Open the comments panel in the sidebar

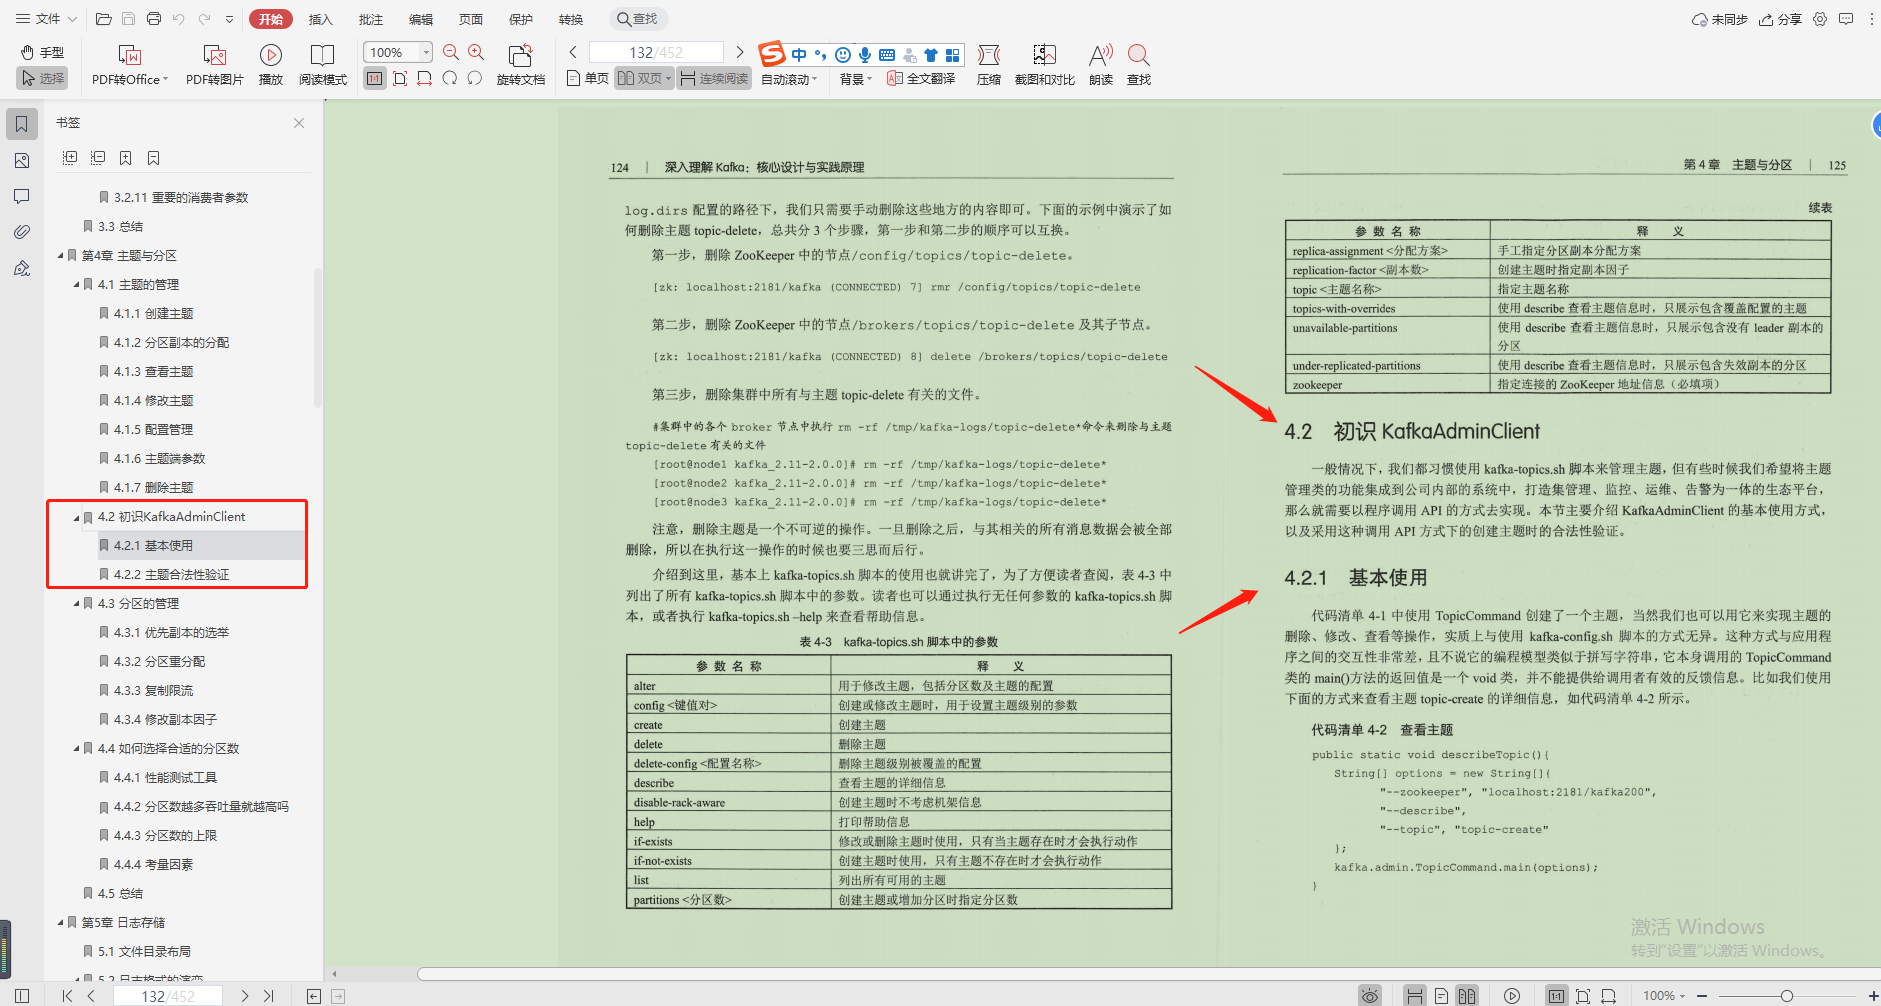pyautogui.click(x=22, y=196)
